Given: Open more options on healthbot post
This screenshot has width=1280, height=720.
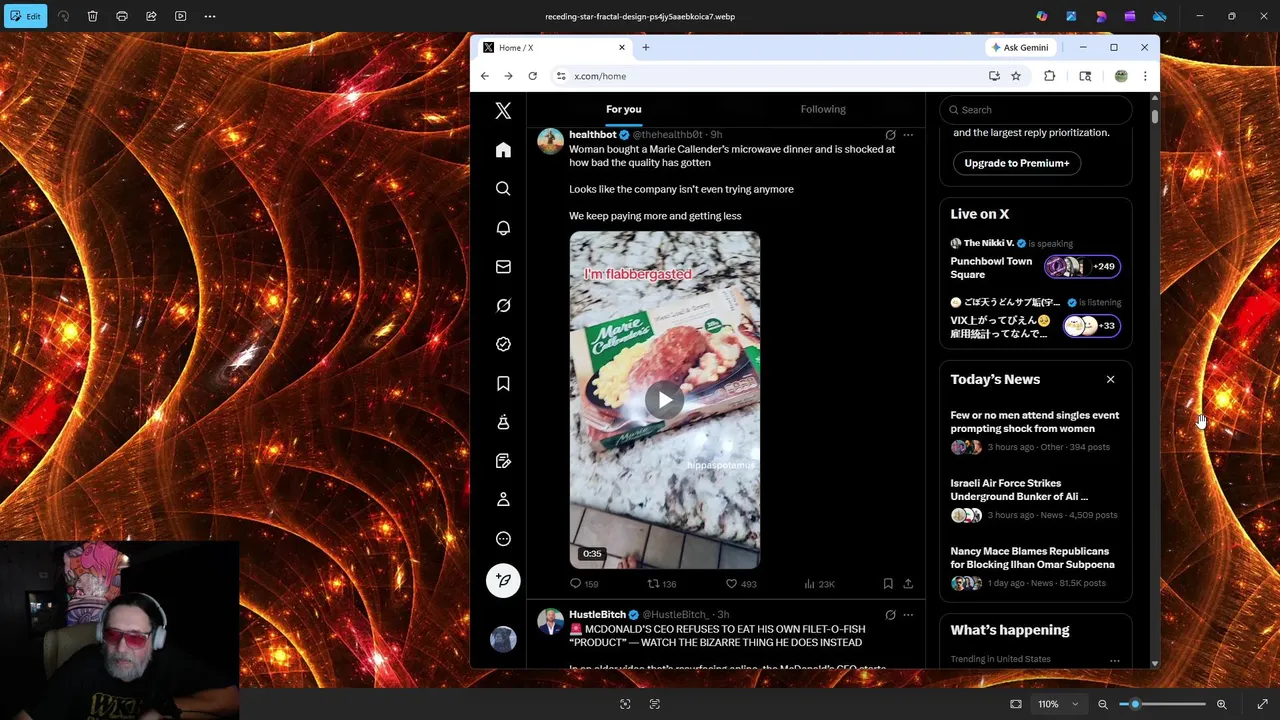Looking at the screenshot, I should point(908,135).
